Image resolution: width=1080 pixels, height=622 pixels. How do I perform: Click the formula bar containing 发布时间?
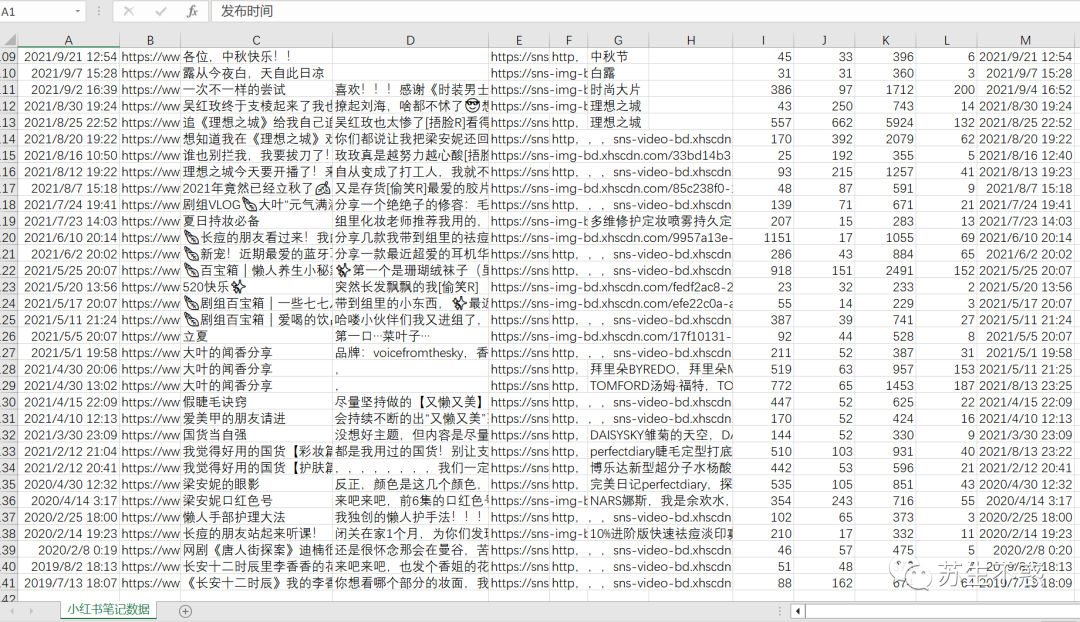(x=644, y=11)
